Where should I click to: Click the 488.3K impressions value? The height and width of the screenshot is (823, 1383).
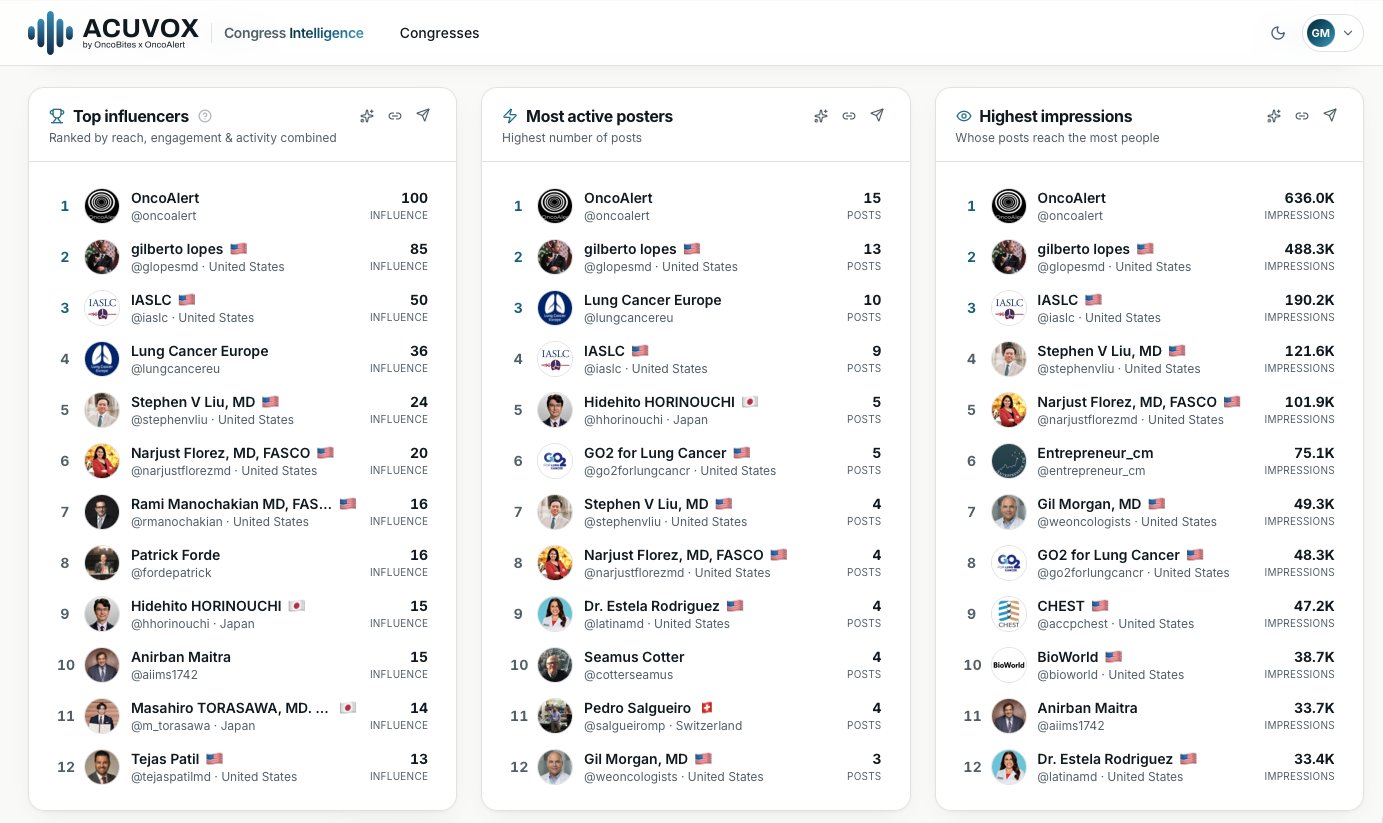point(1310,249)
